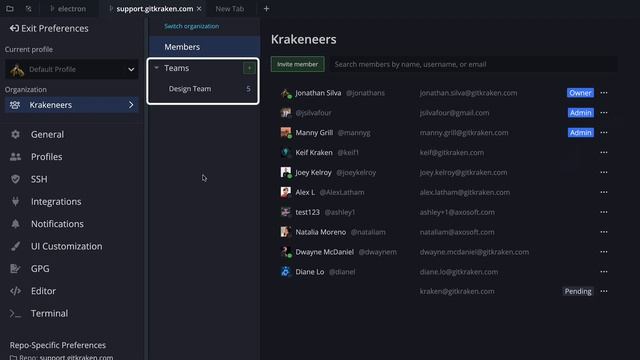
Task: Click the Repo-Specific Preferences heading
Action: pyautogui.click(x=58, y=345)
